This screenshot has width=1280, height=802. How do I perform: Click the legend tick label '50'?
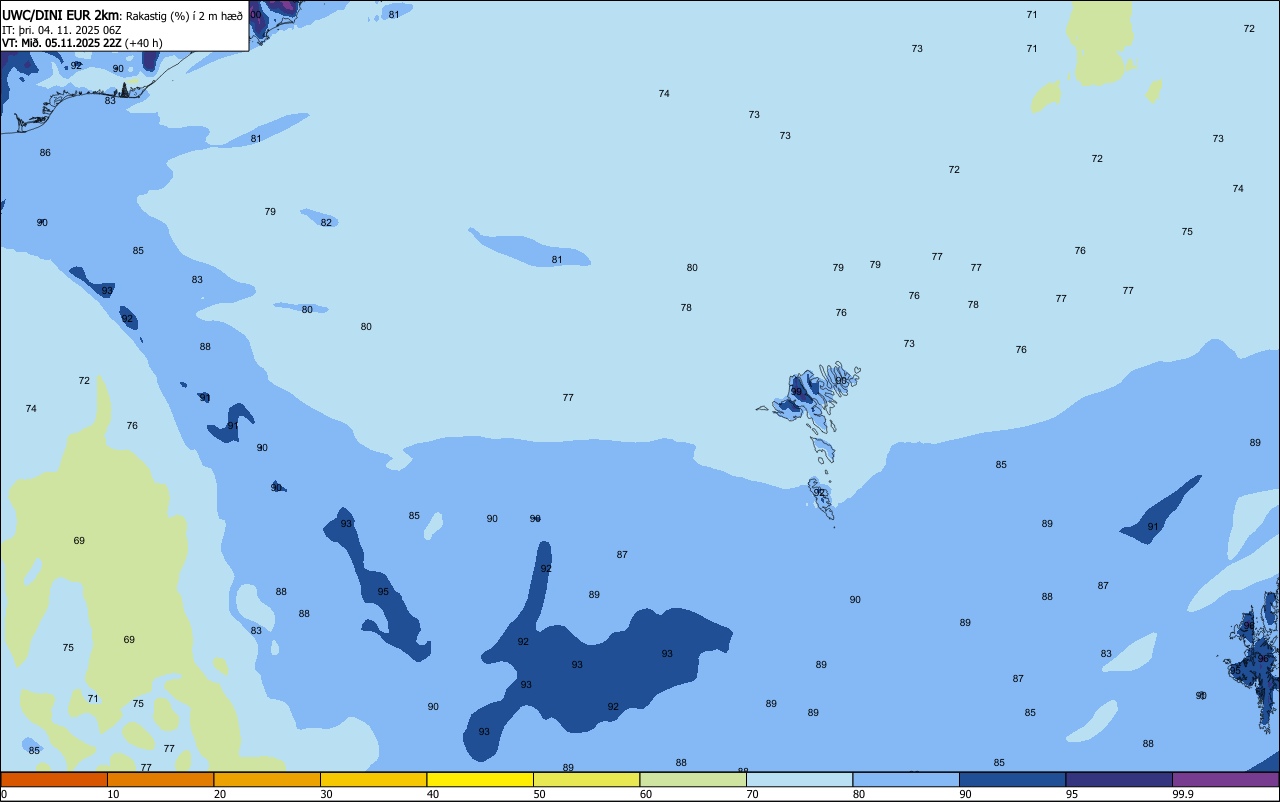tap(539, 794)
